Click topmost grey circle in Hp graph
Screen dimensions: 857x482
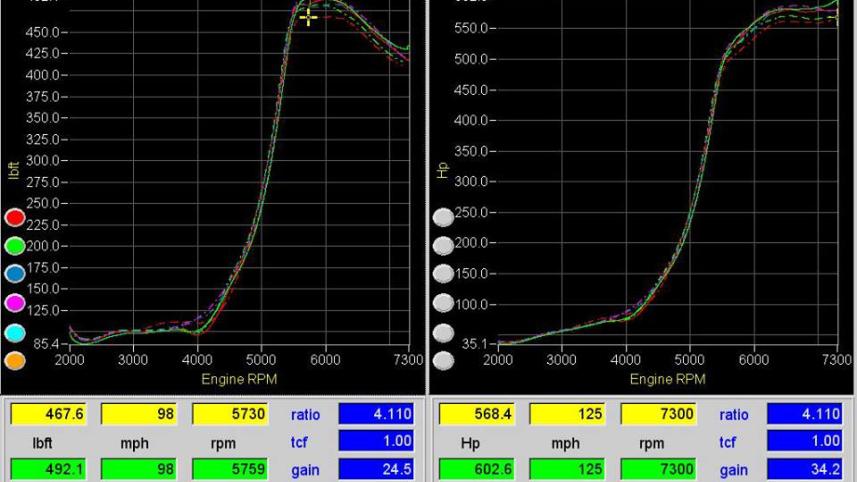(x=442, y=217)
